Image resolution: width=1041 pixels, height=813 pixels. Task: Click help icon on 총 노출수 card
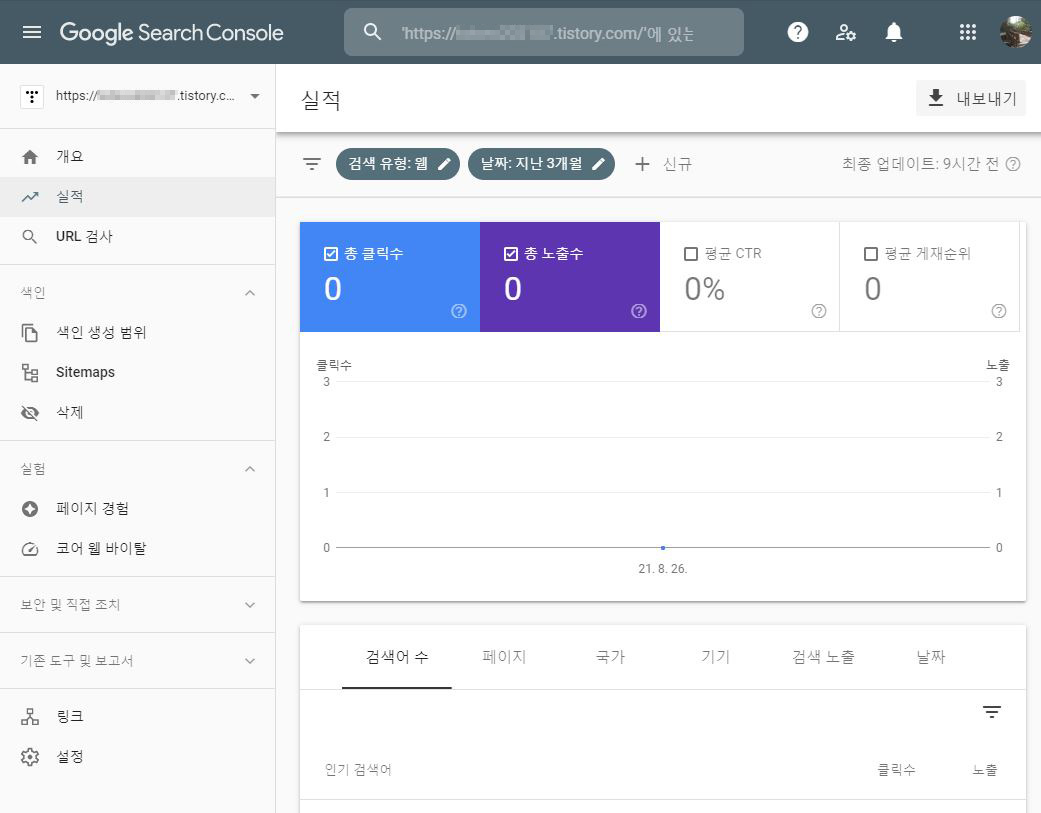[x=639, y=311]
